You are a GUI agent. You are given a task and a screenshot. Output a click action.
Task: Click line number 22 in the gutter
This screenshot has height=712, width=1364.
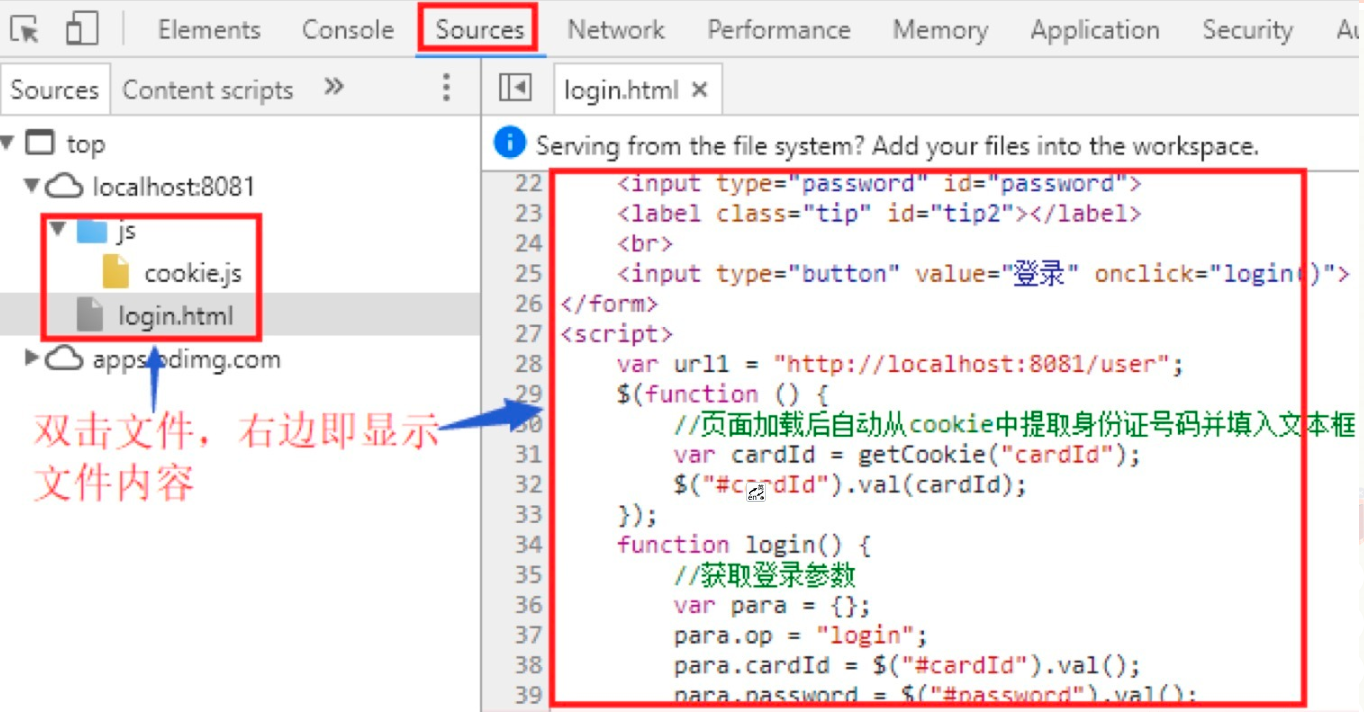(528, 184)
